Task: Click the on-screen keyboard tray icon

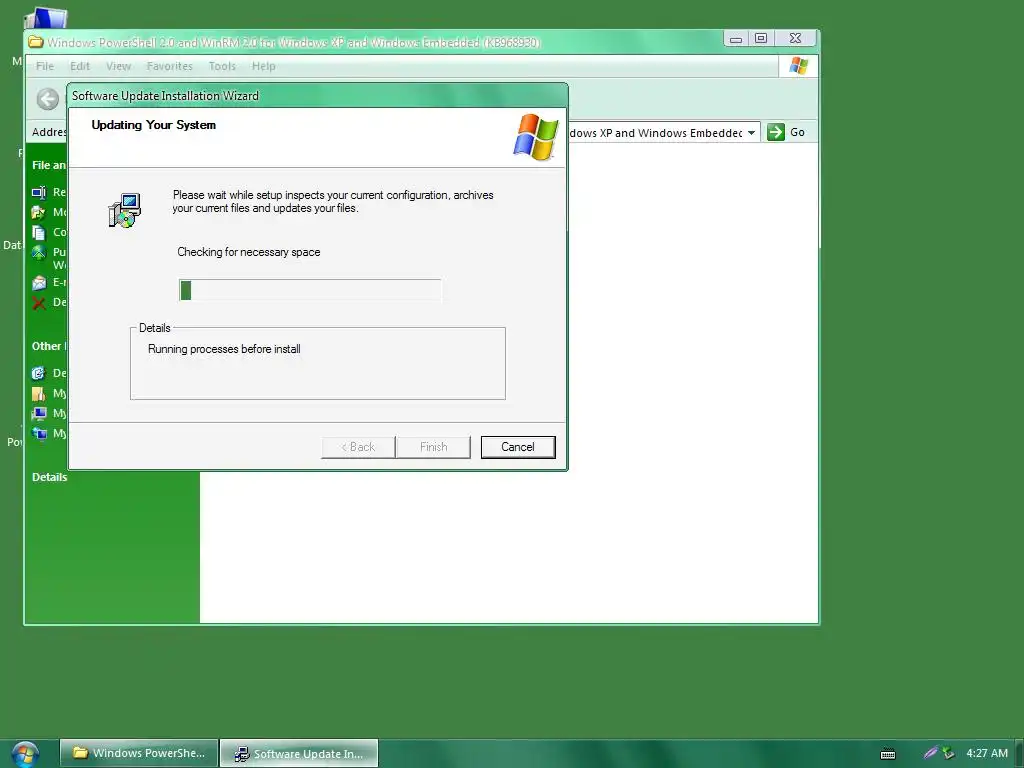Action: (888, 754)
